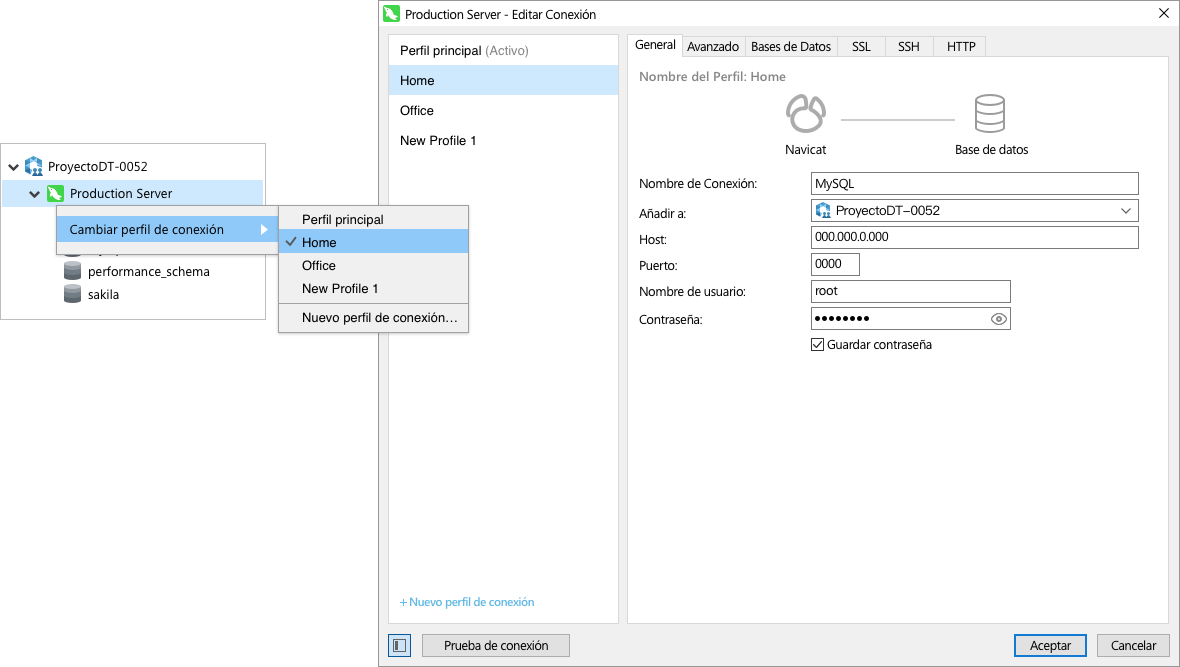Select Perfil principal (Activo) in profile list

503,50
